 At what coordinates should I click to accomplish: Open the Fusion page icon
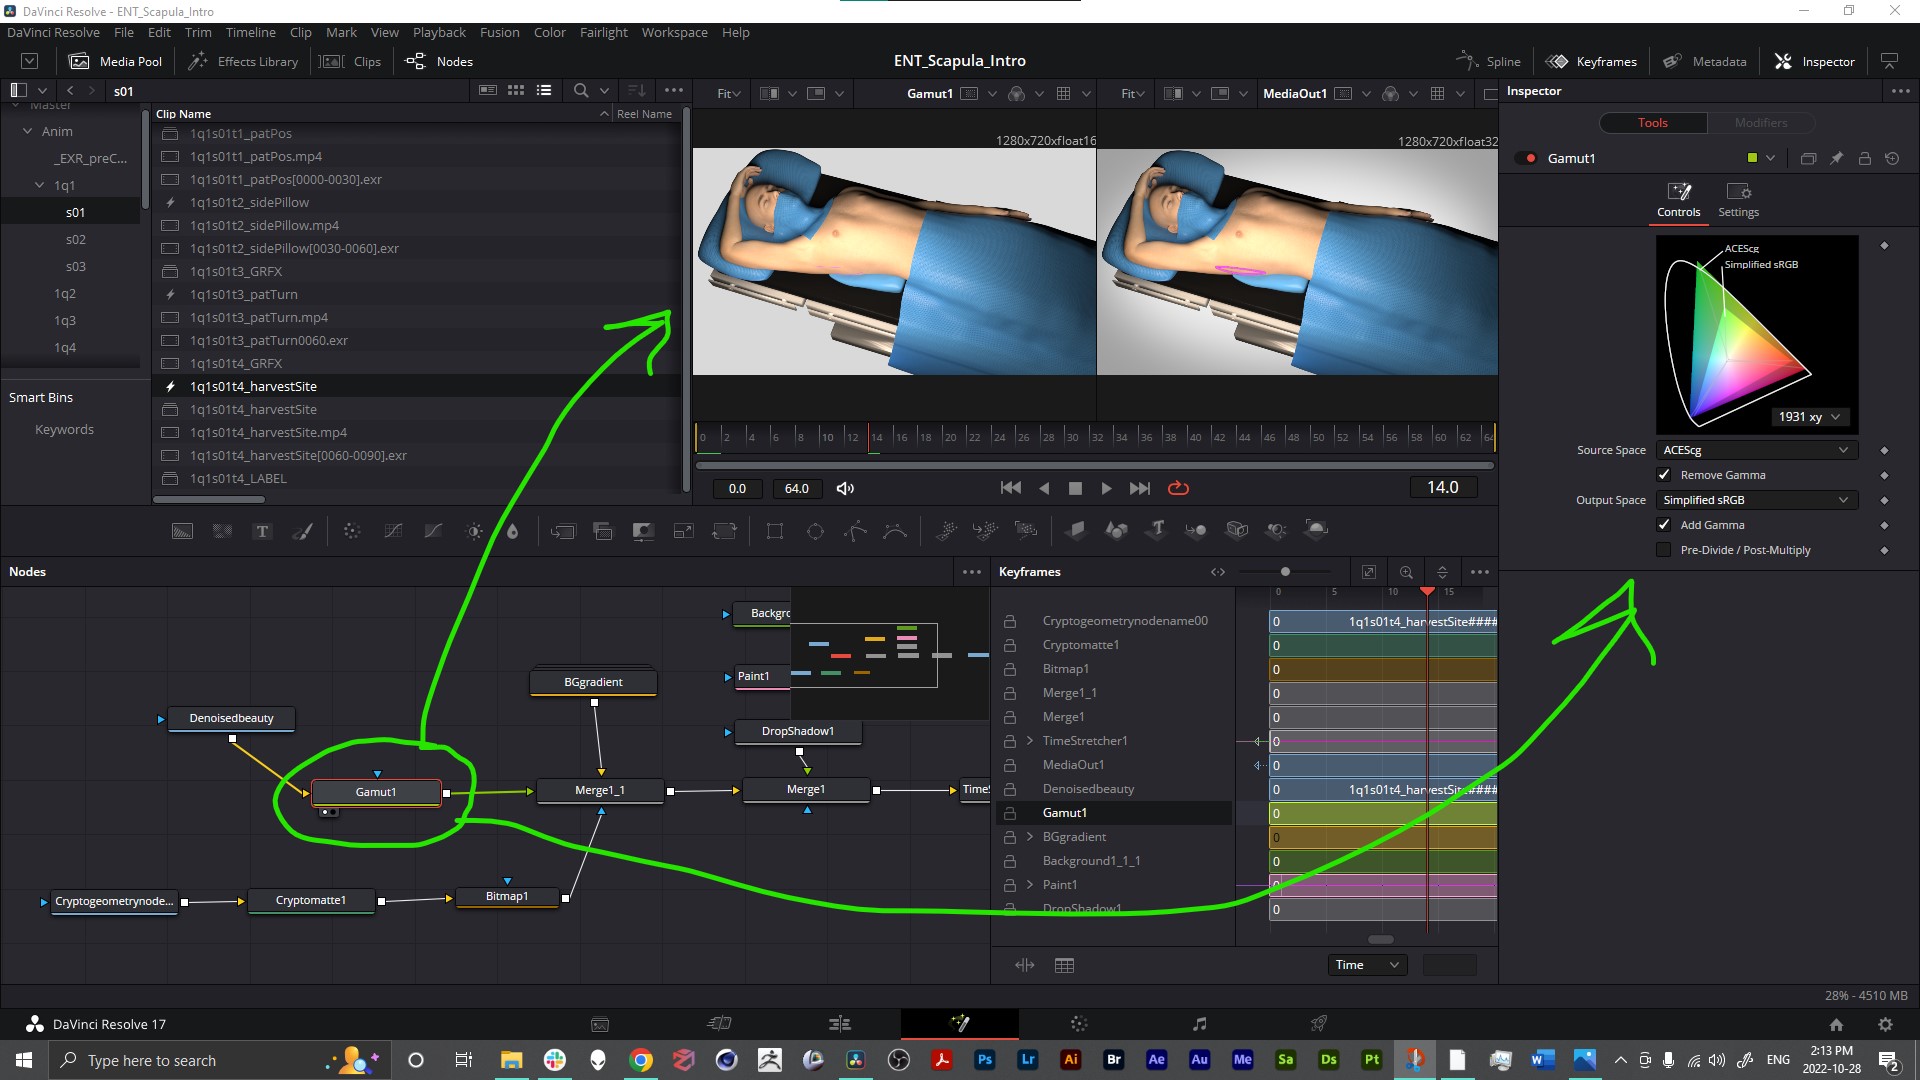pos(960,1023)
